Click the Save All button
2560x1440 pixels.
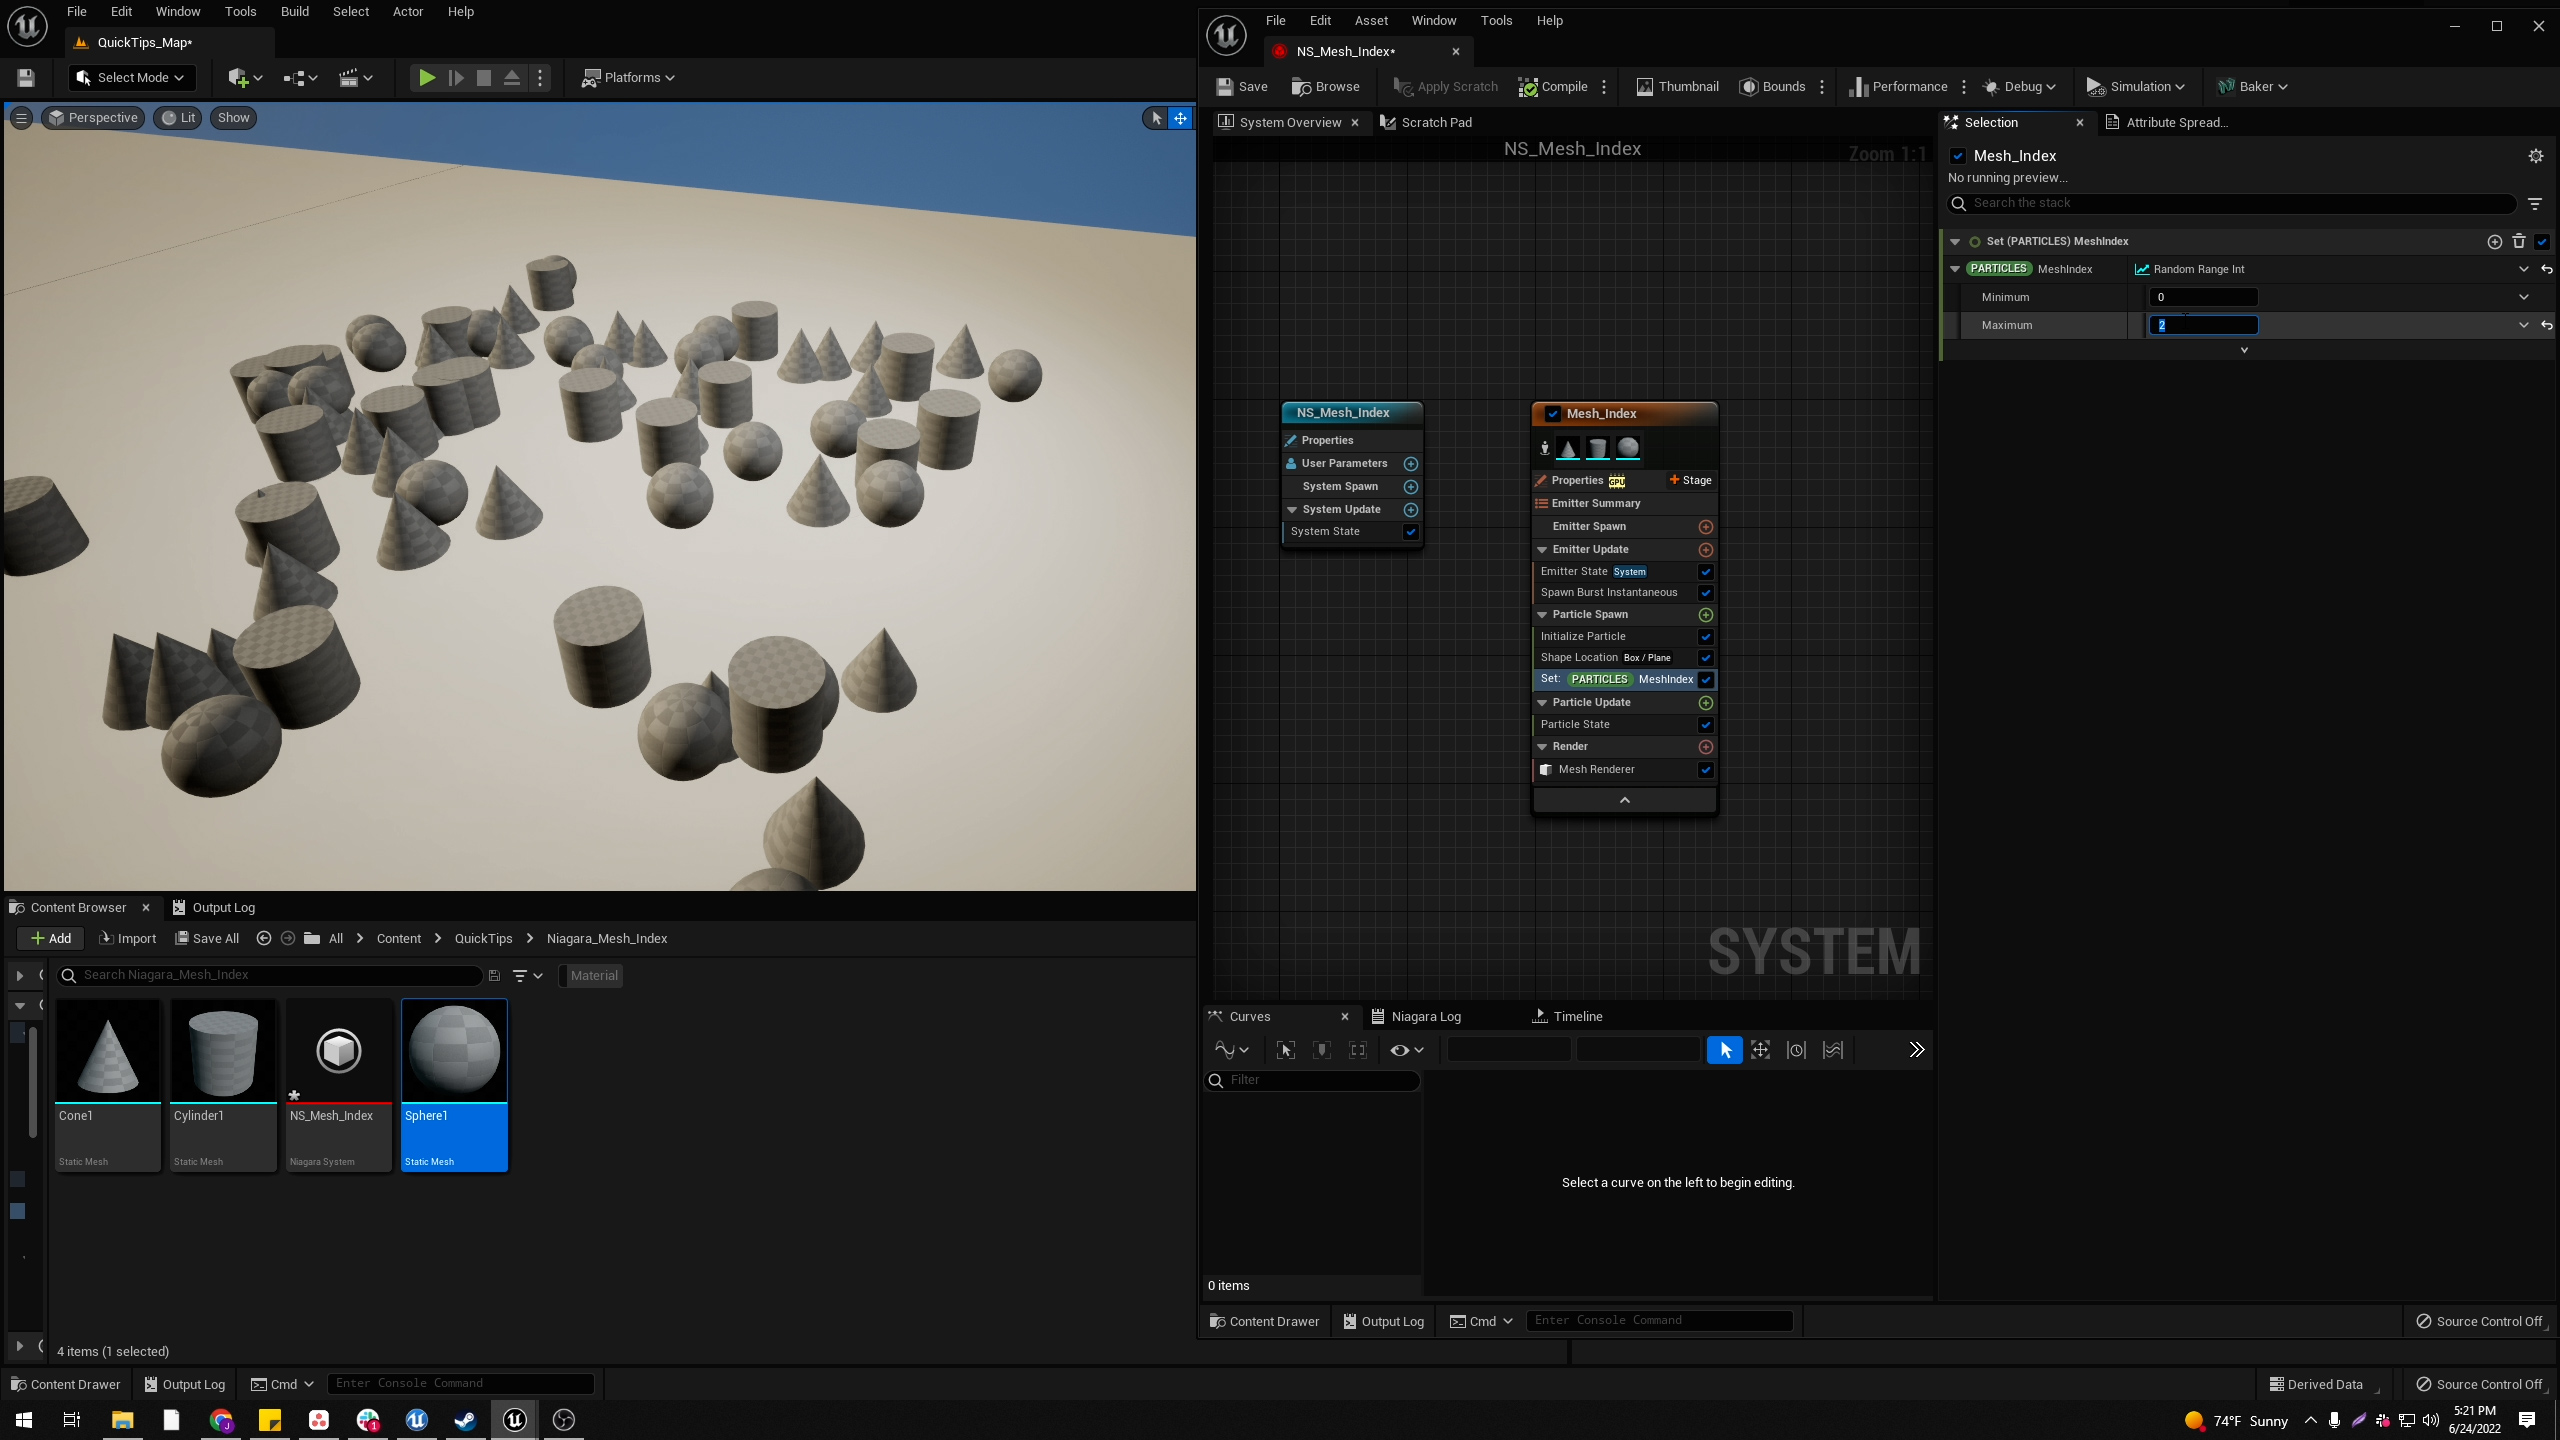[207, 938]
